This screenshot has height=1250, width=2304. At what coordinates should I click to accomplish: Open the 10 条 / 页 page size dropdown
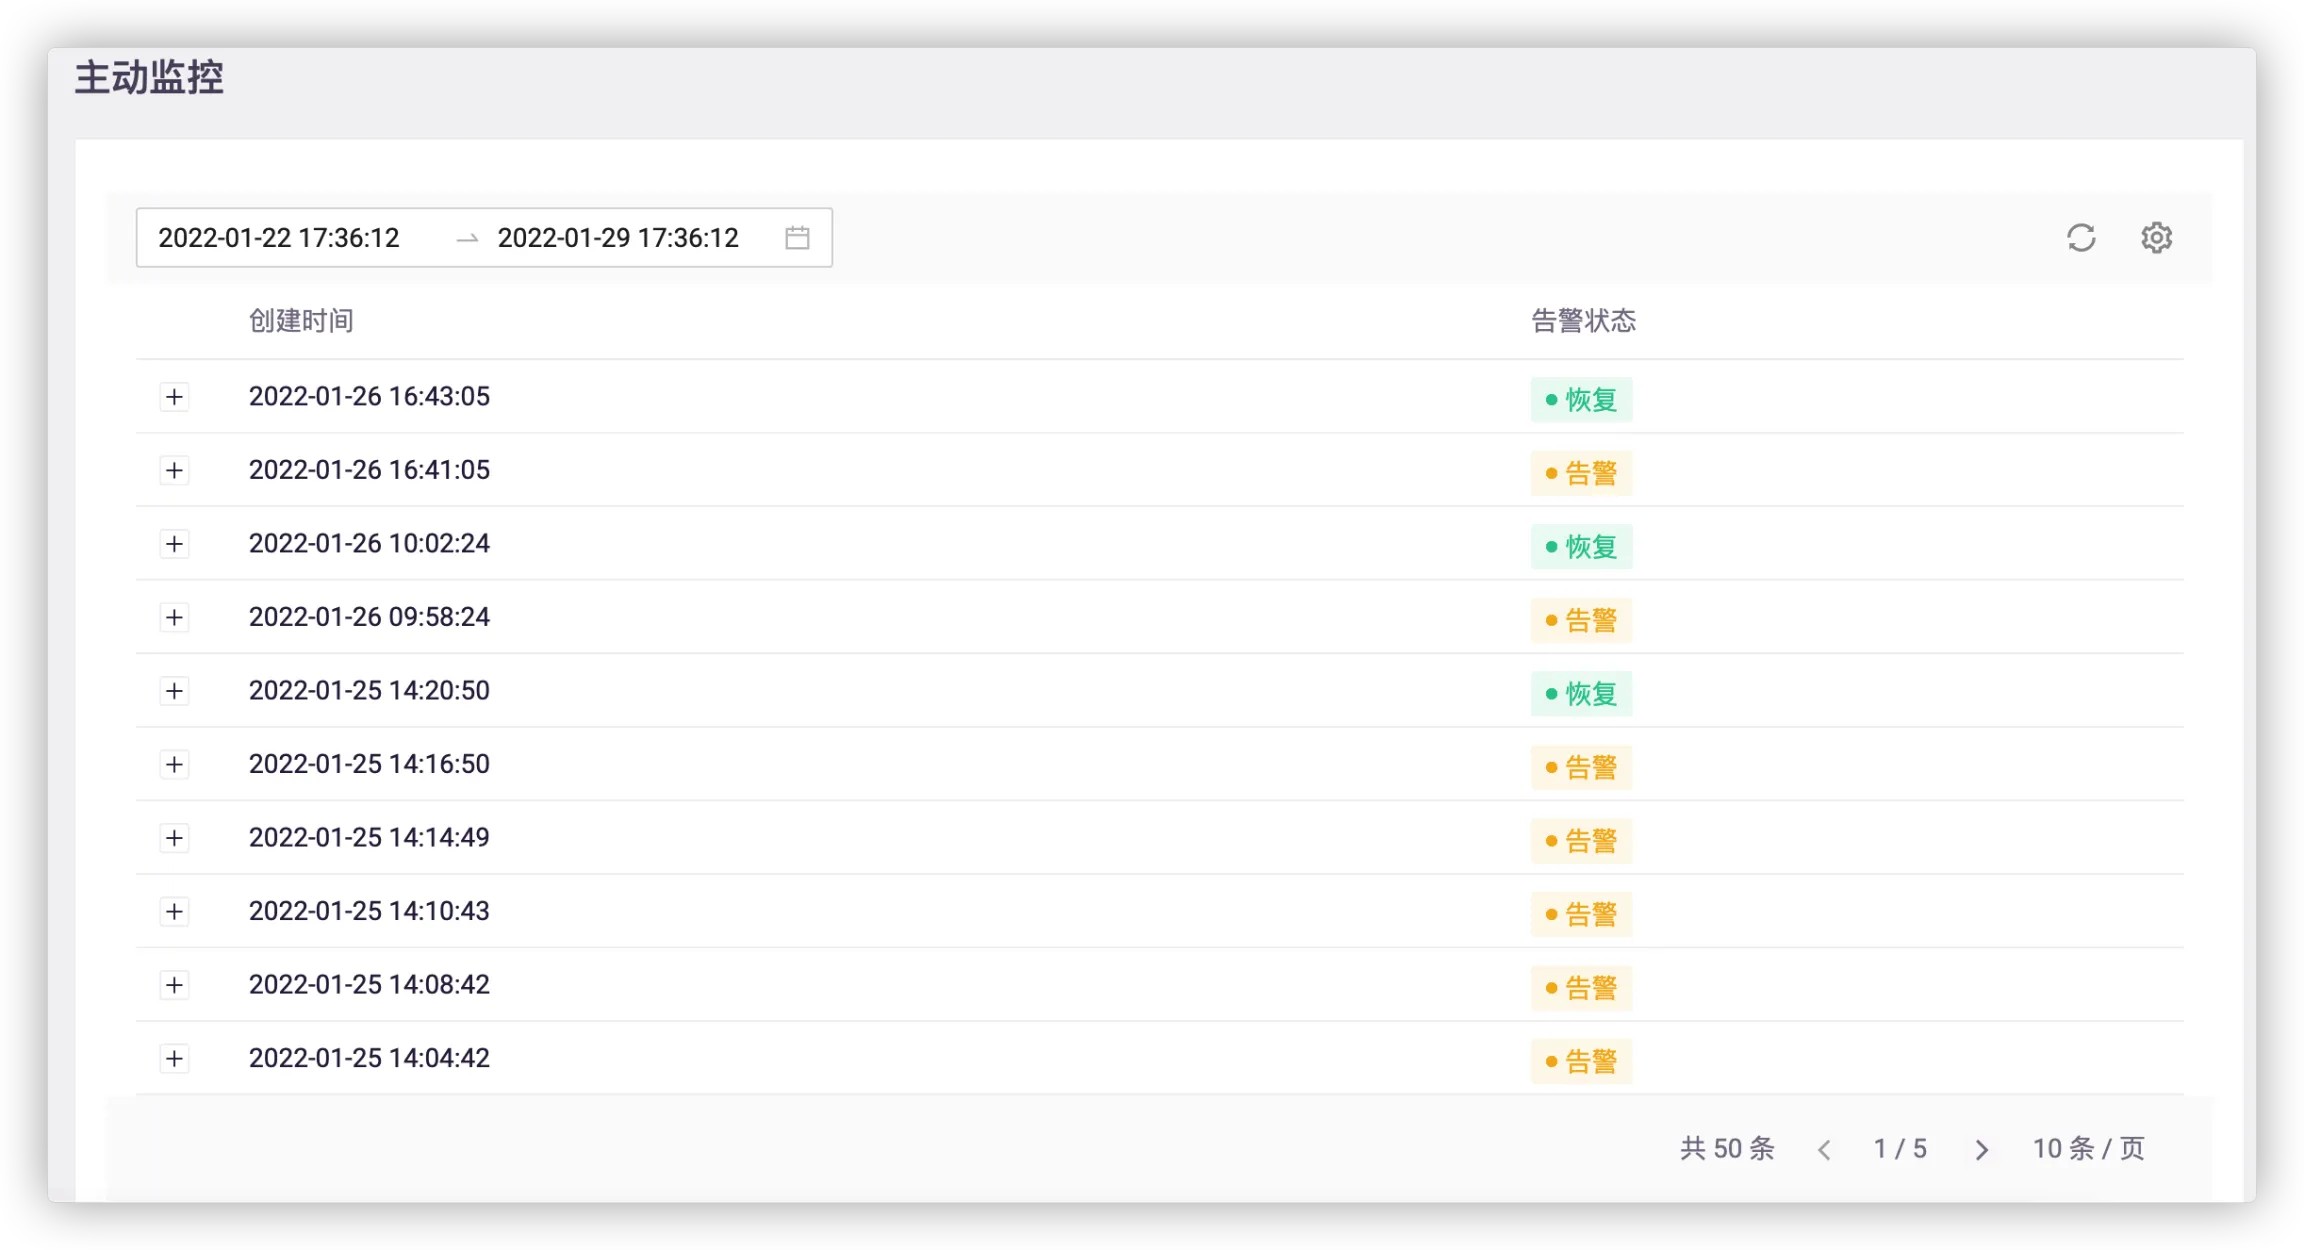point(2088,1149)
